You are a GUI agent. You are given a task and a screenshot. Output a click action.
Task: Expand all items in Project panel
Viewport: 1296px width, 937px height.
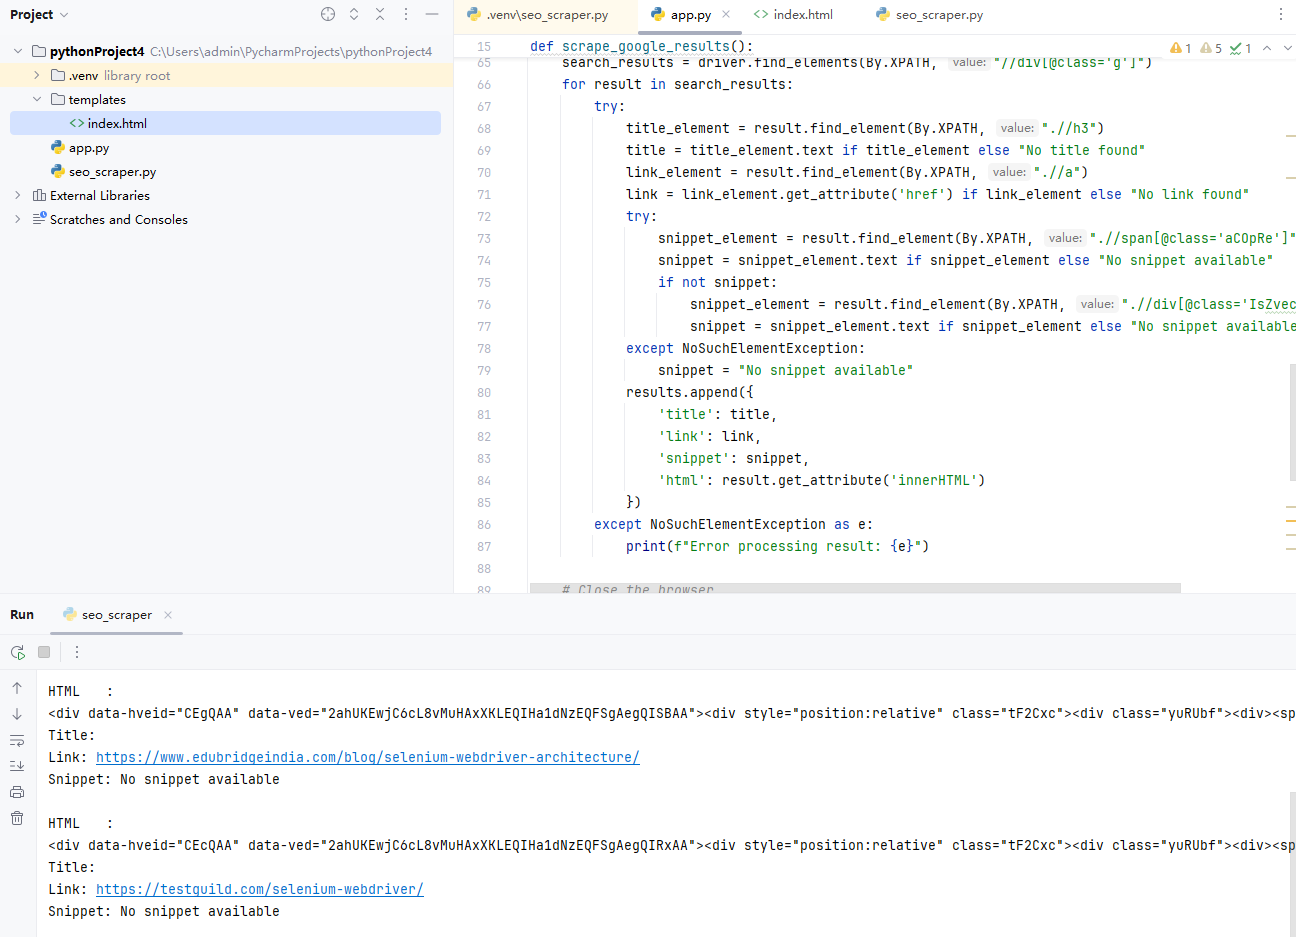[354, 14]
